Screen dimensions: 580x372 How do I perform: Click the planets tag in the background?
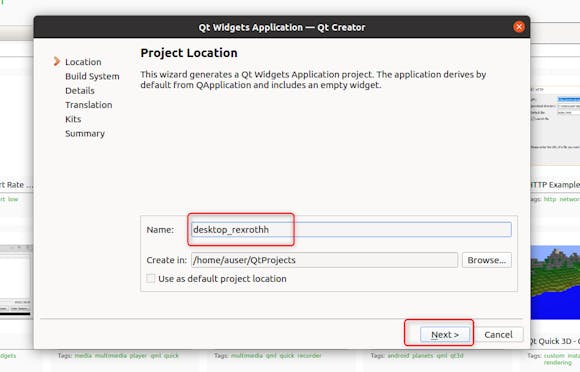coord(422,355)
